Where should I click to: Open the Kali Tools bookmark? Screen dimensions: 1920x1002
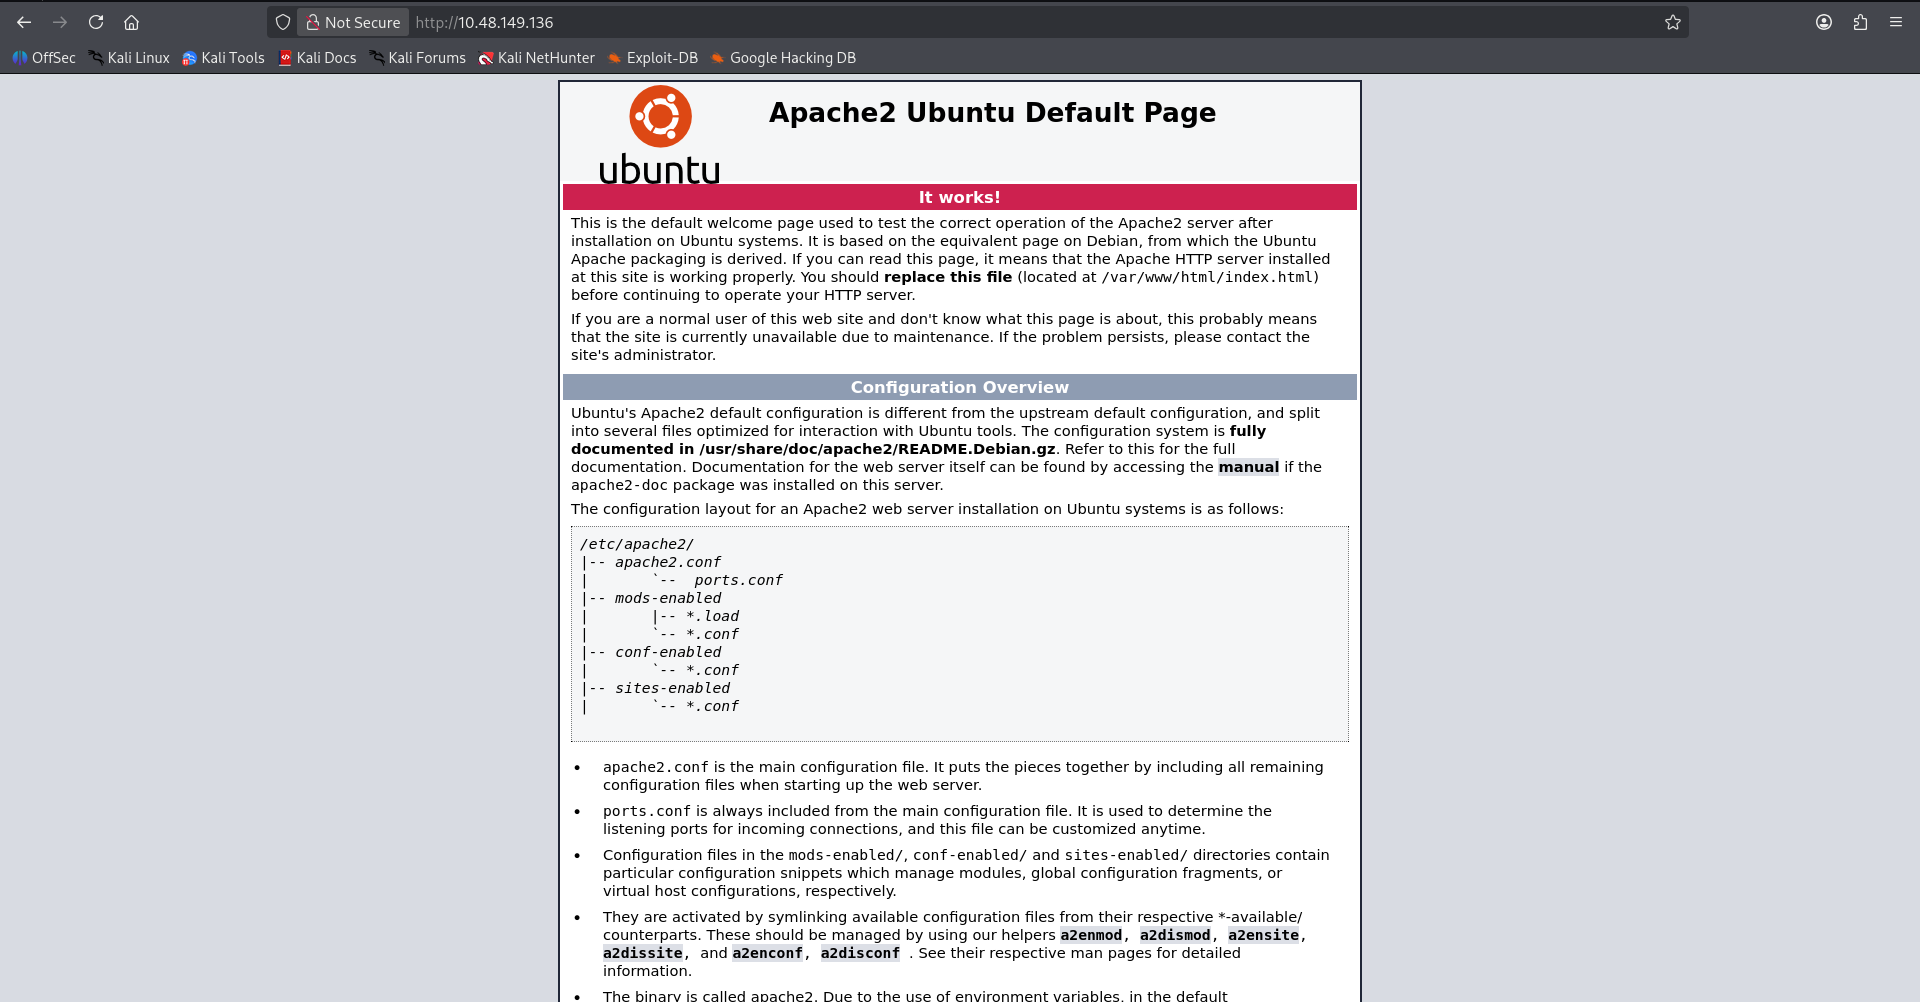[x=223, y=58]
